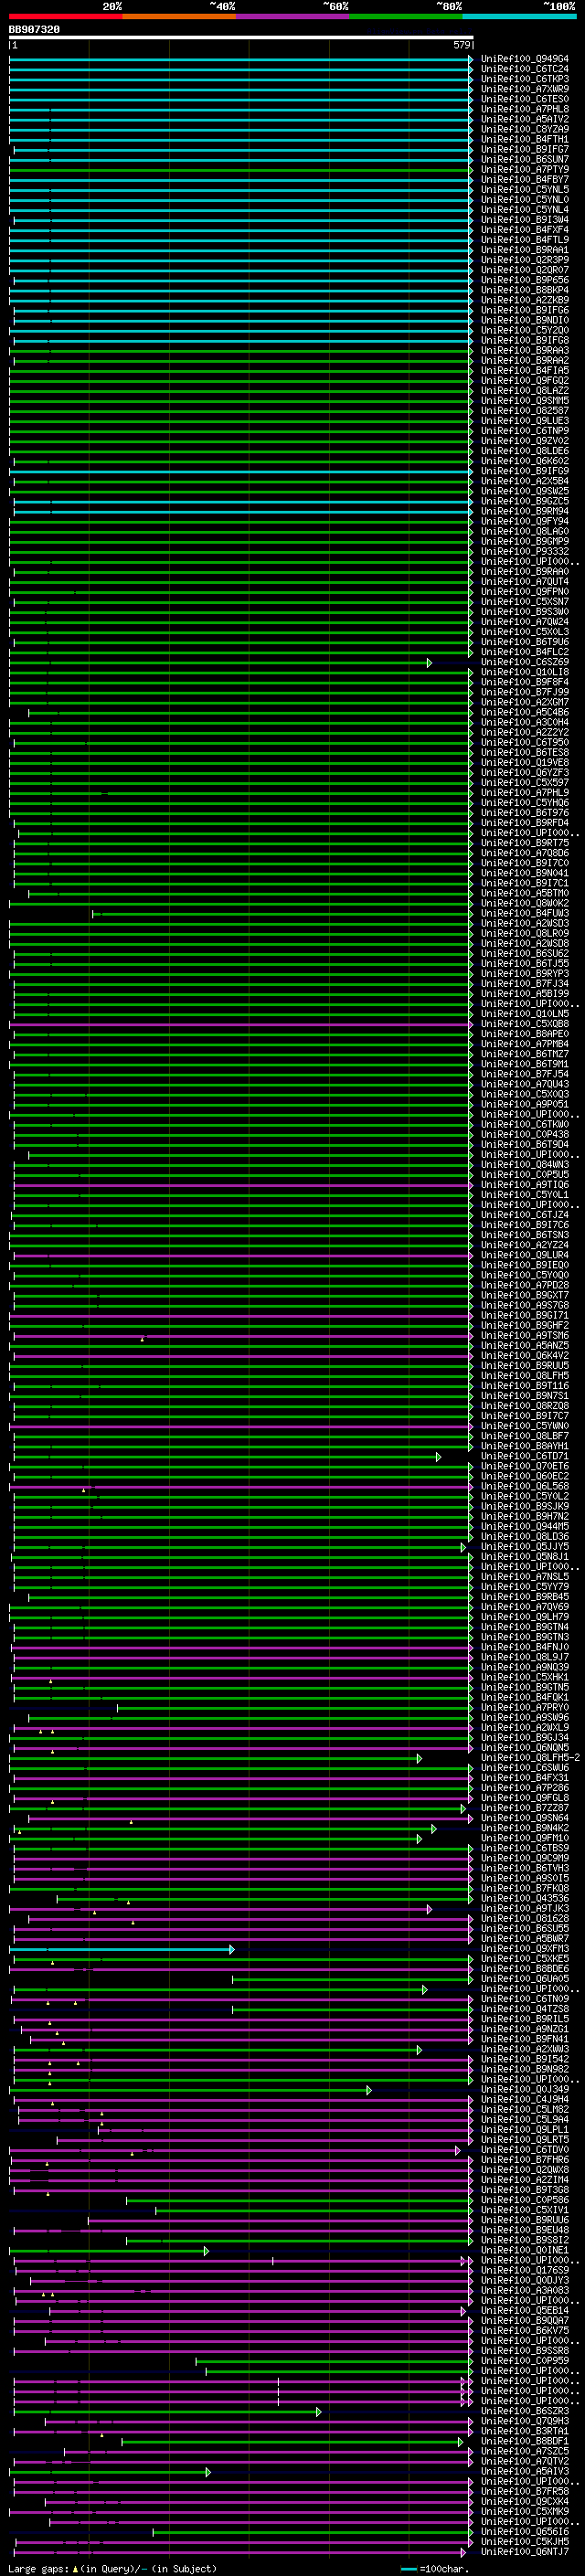The height and width of the screenshot is (2576, 585).
Task: Open hit UniRef100_B8BKP4
Action: coord(525,290)
